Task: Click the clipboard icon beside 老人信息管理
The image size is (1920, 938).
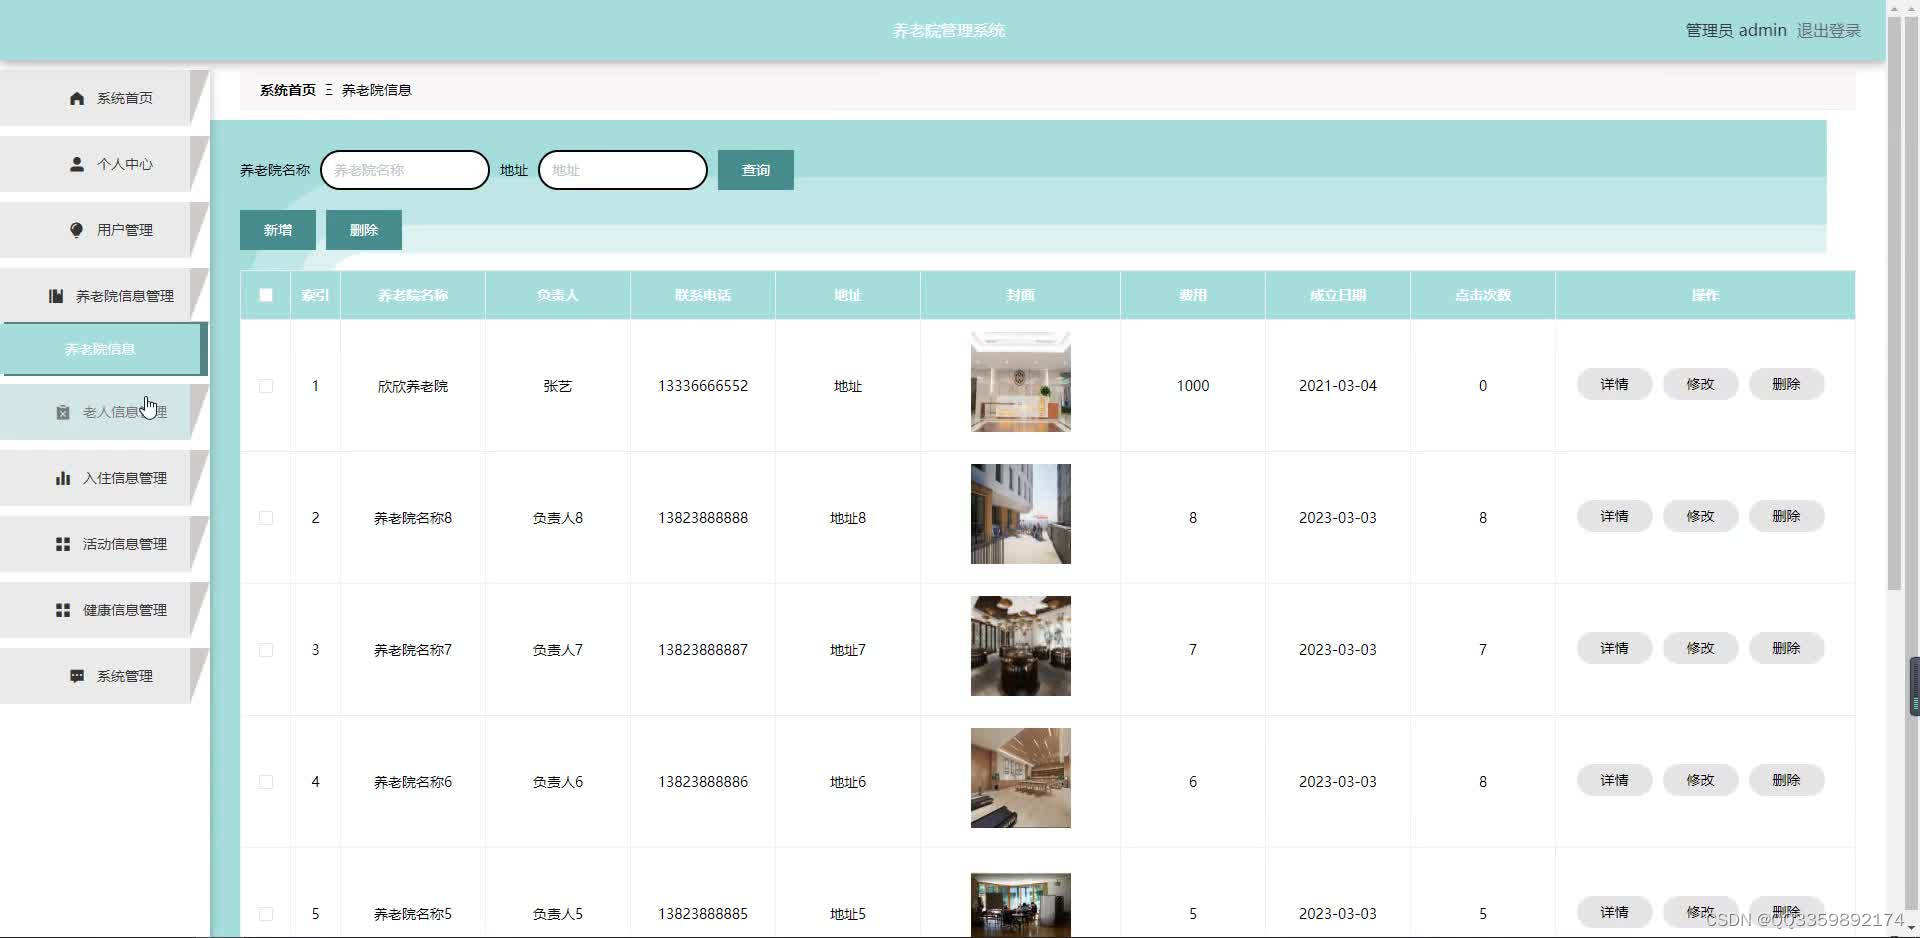Action: [63, 412]
